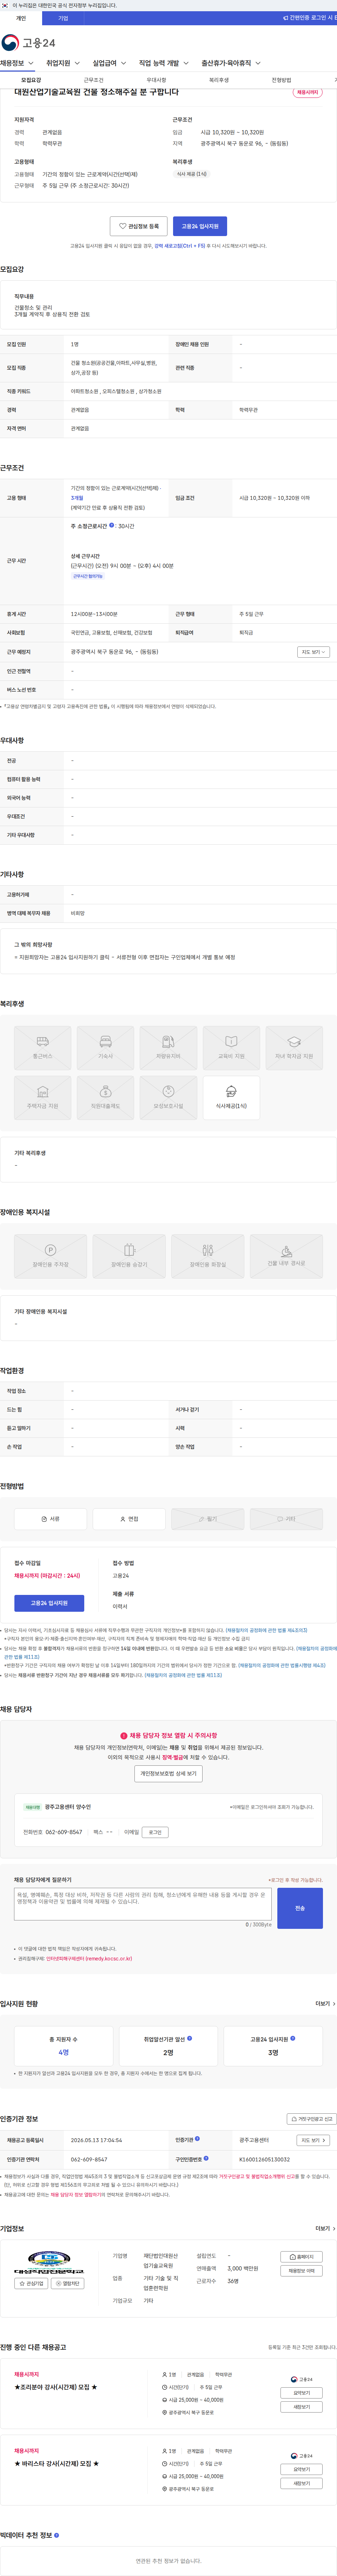Click the top 고용24 입사지원 button
Viewport: 337px width, 2576px height.
coord(200,226)
